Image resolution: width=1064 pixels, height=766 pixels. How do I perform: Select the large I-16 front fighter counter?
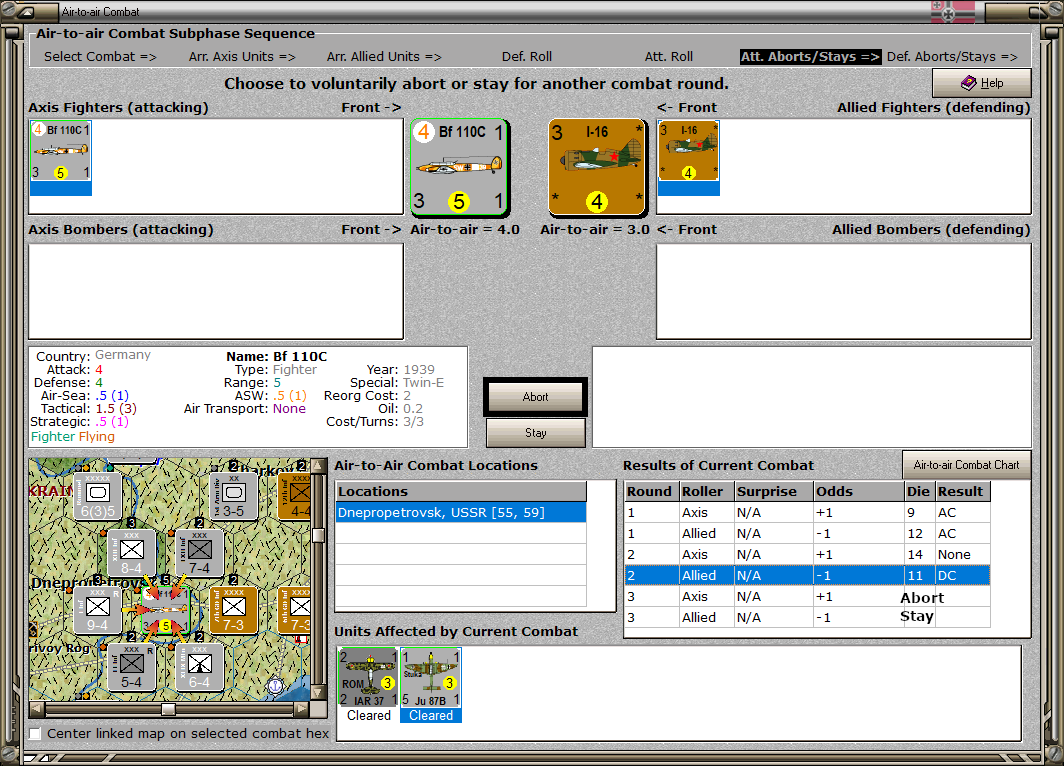pyautogui.click(x=597, y=168)
